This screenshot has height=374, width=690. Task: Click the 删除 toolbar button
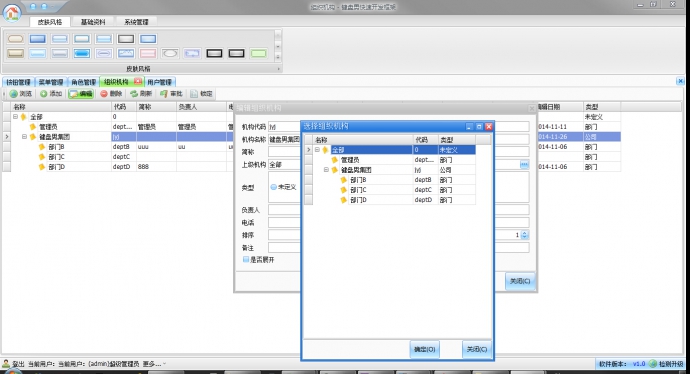(x=111, y=94)
